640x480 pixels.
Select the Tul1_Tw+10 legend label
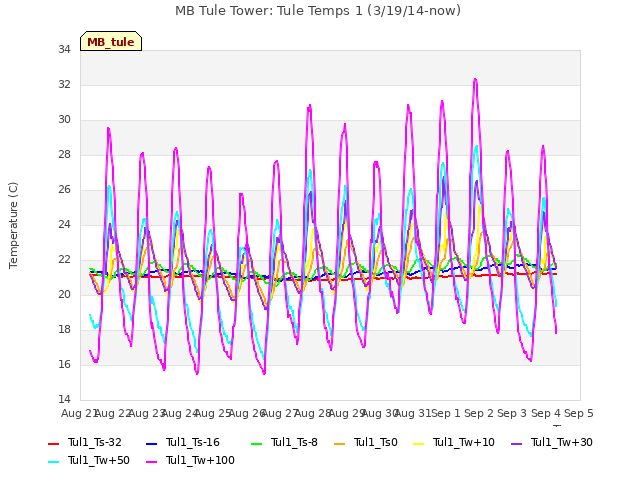pyautogui.click(x=463, y=442)
